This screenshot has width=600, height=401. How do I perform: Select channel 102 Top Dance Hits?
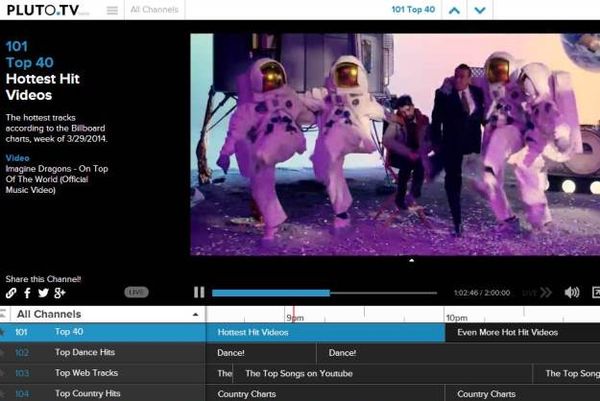click(103, 352)
